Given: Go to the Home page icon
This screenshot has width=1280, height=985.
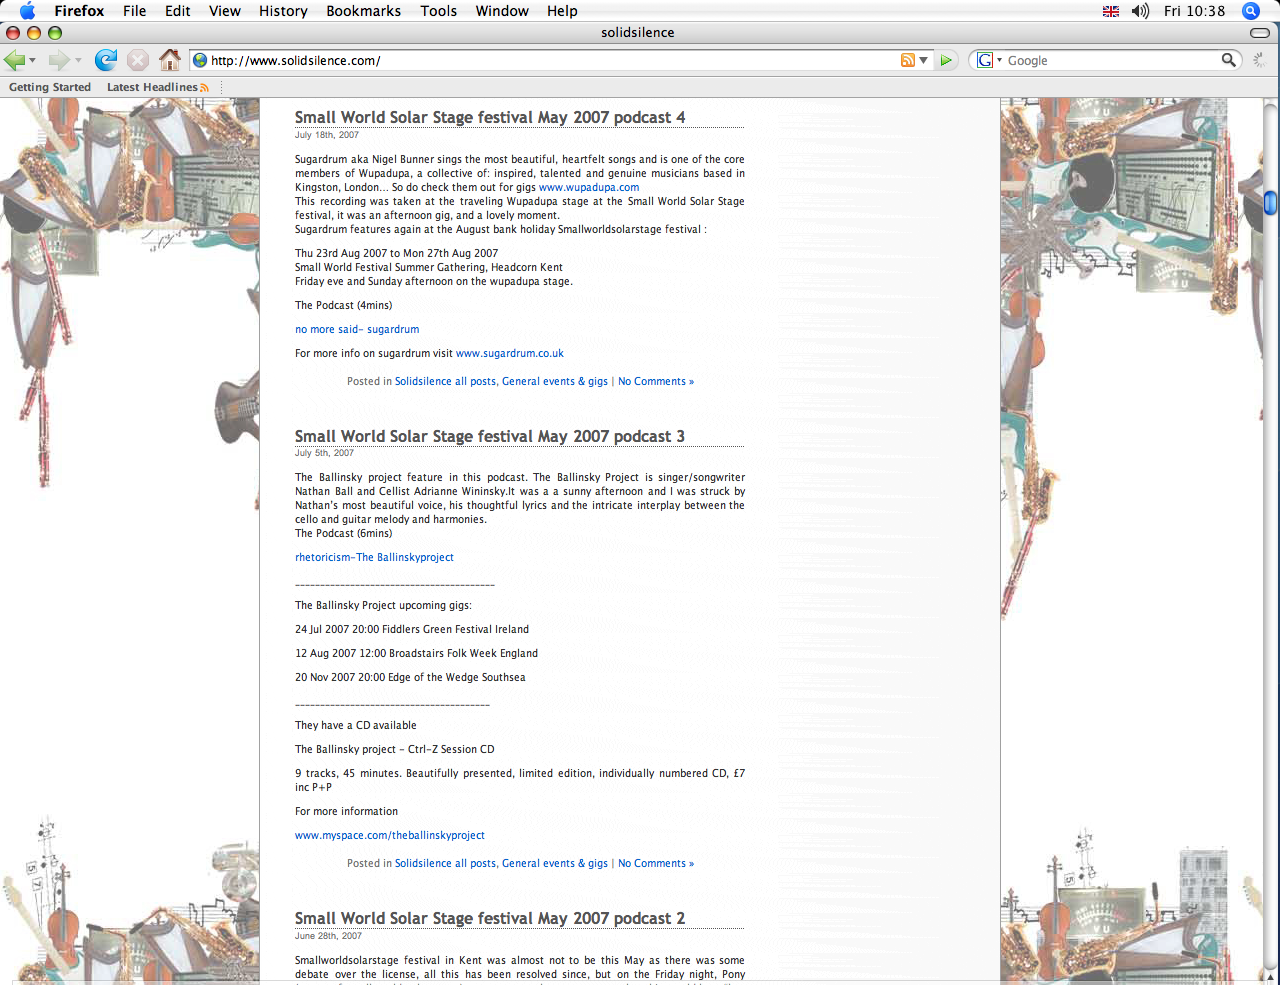Looking at the screenshot, I should pyautogui.click(x=170, y=60).
